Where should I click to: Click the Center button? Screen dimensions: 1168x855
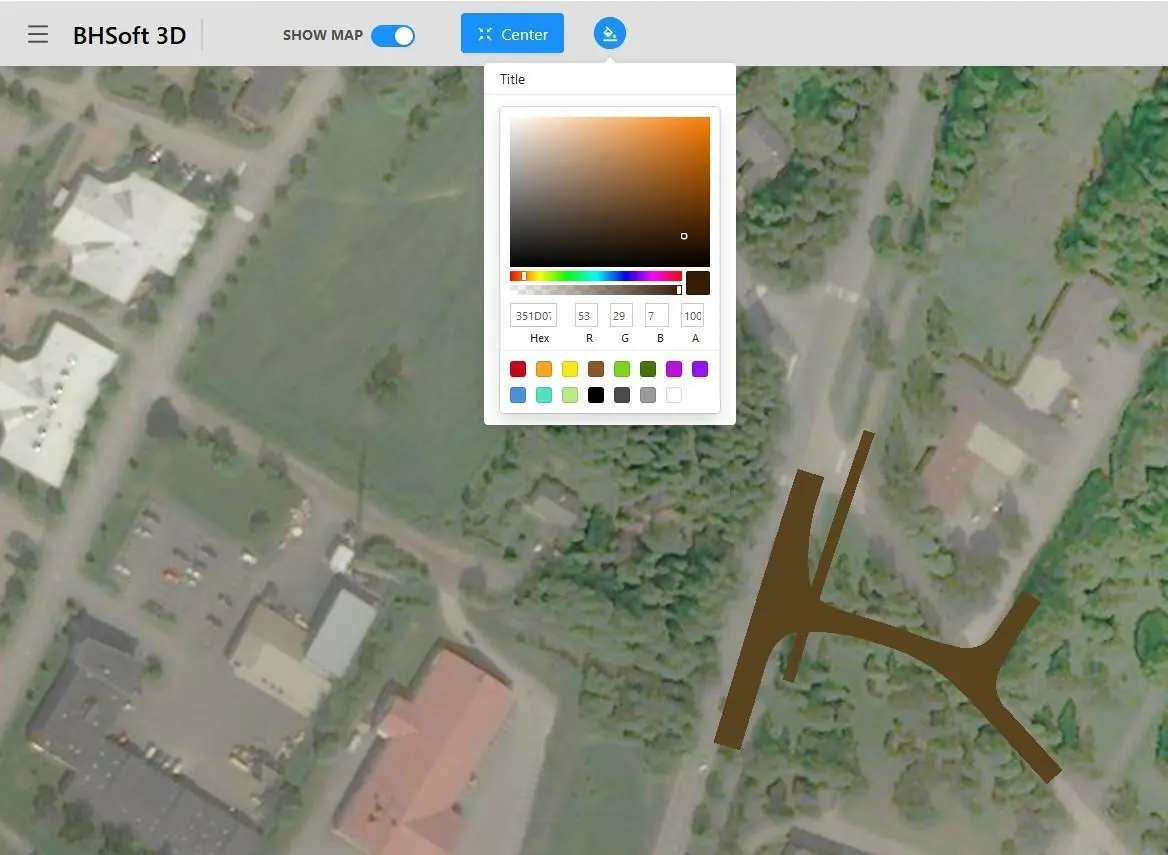(x=512, y=34)
